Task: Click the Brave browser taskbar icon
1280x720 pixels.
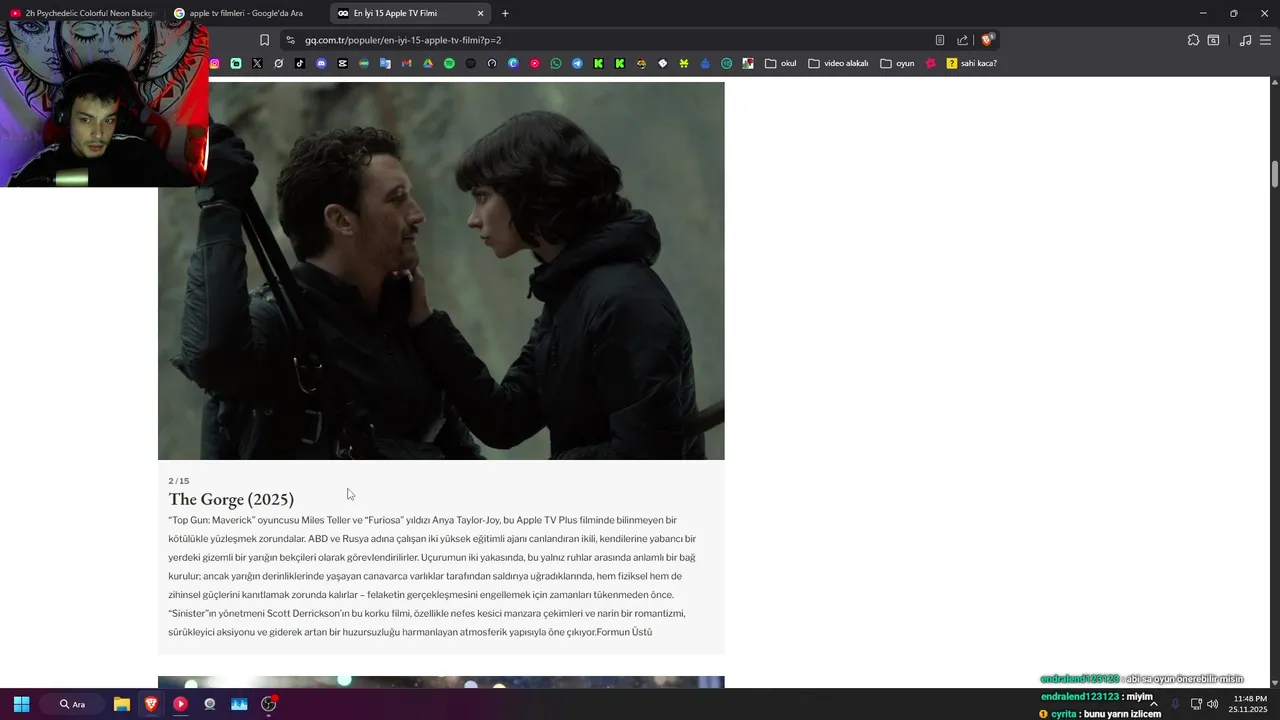Action: coord(151,704)
